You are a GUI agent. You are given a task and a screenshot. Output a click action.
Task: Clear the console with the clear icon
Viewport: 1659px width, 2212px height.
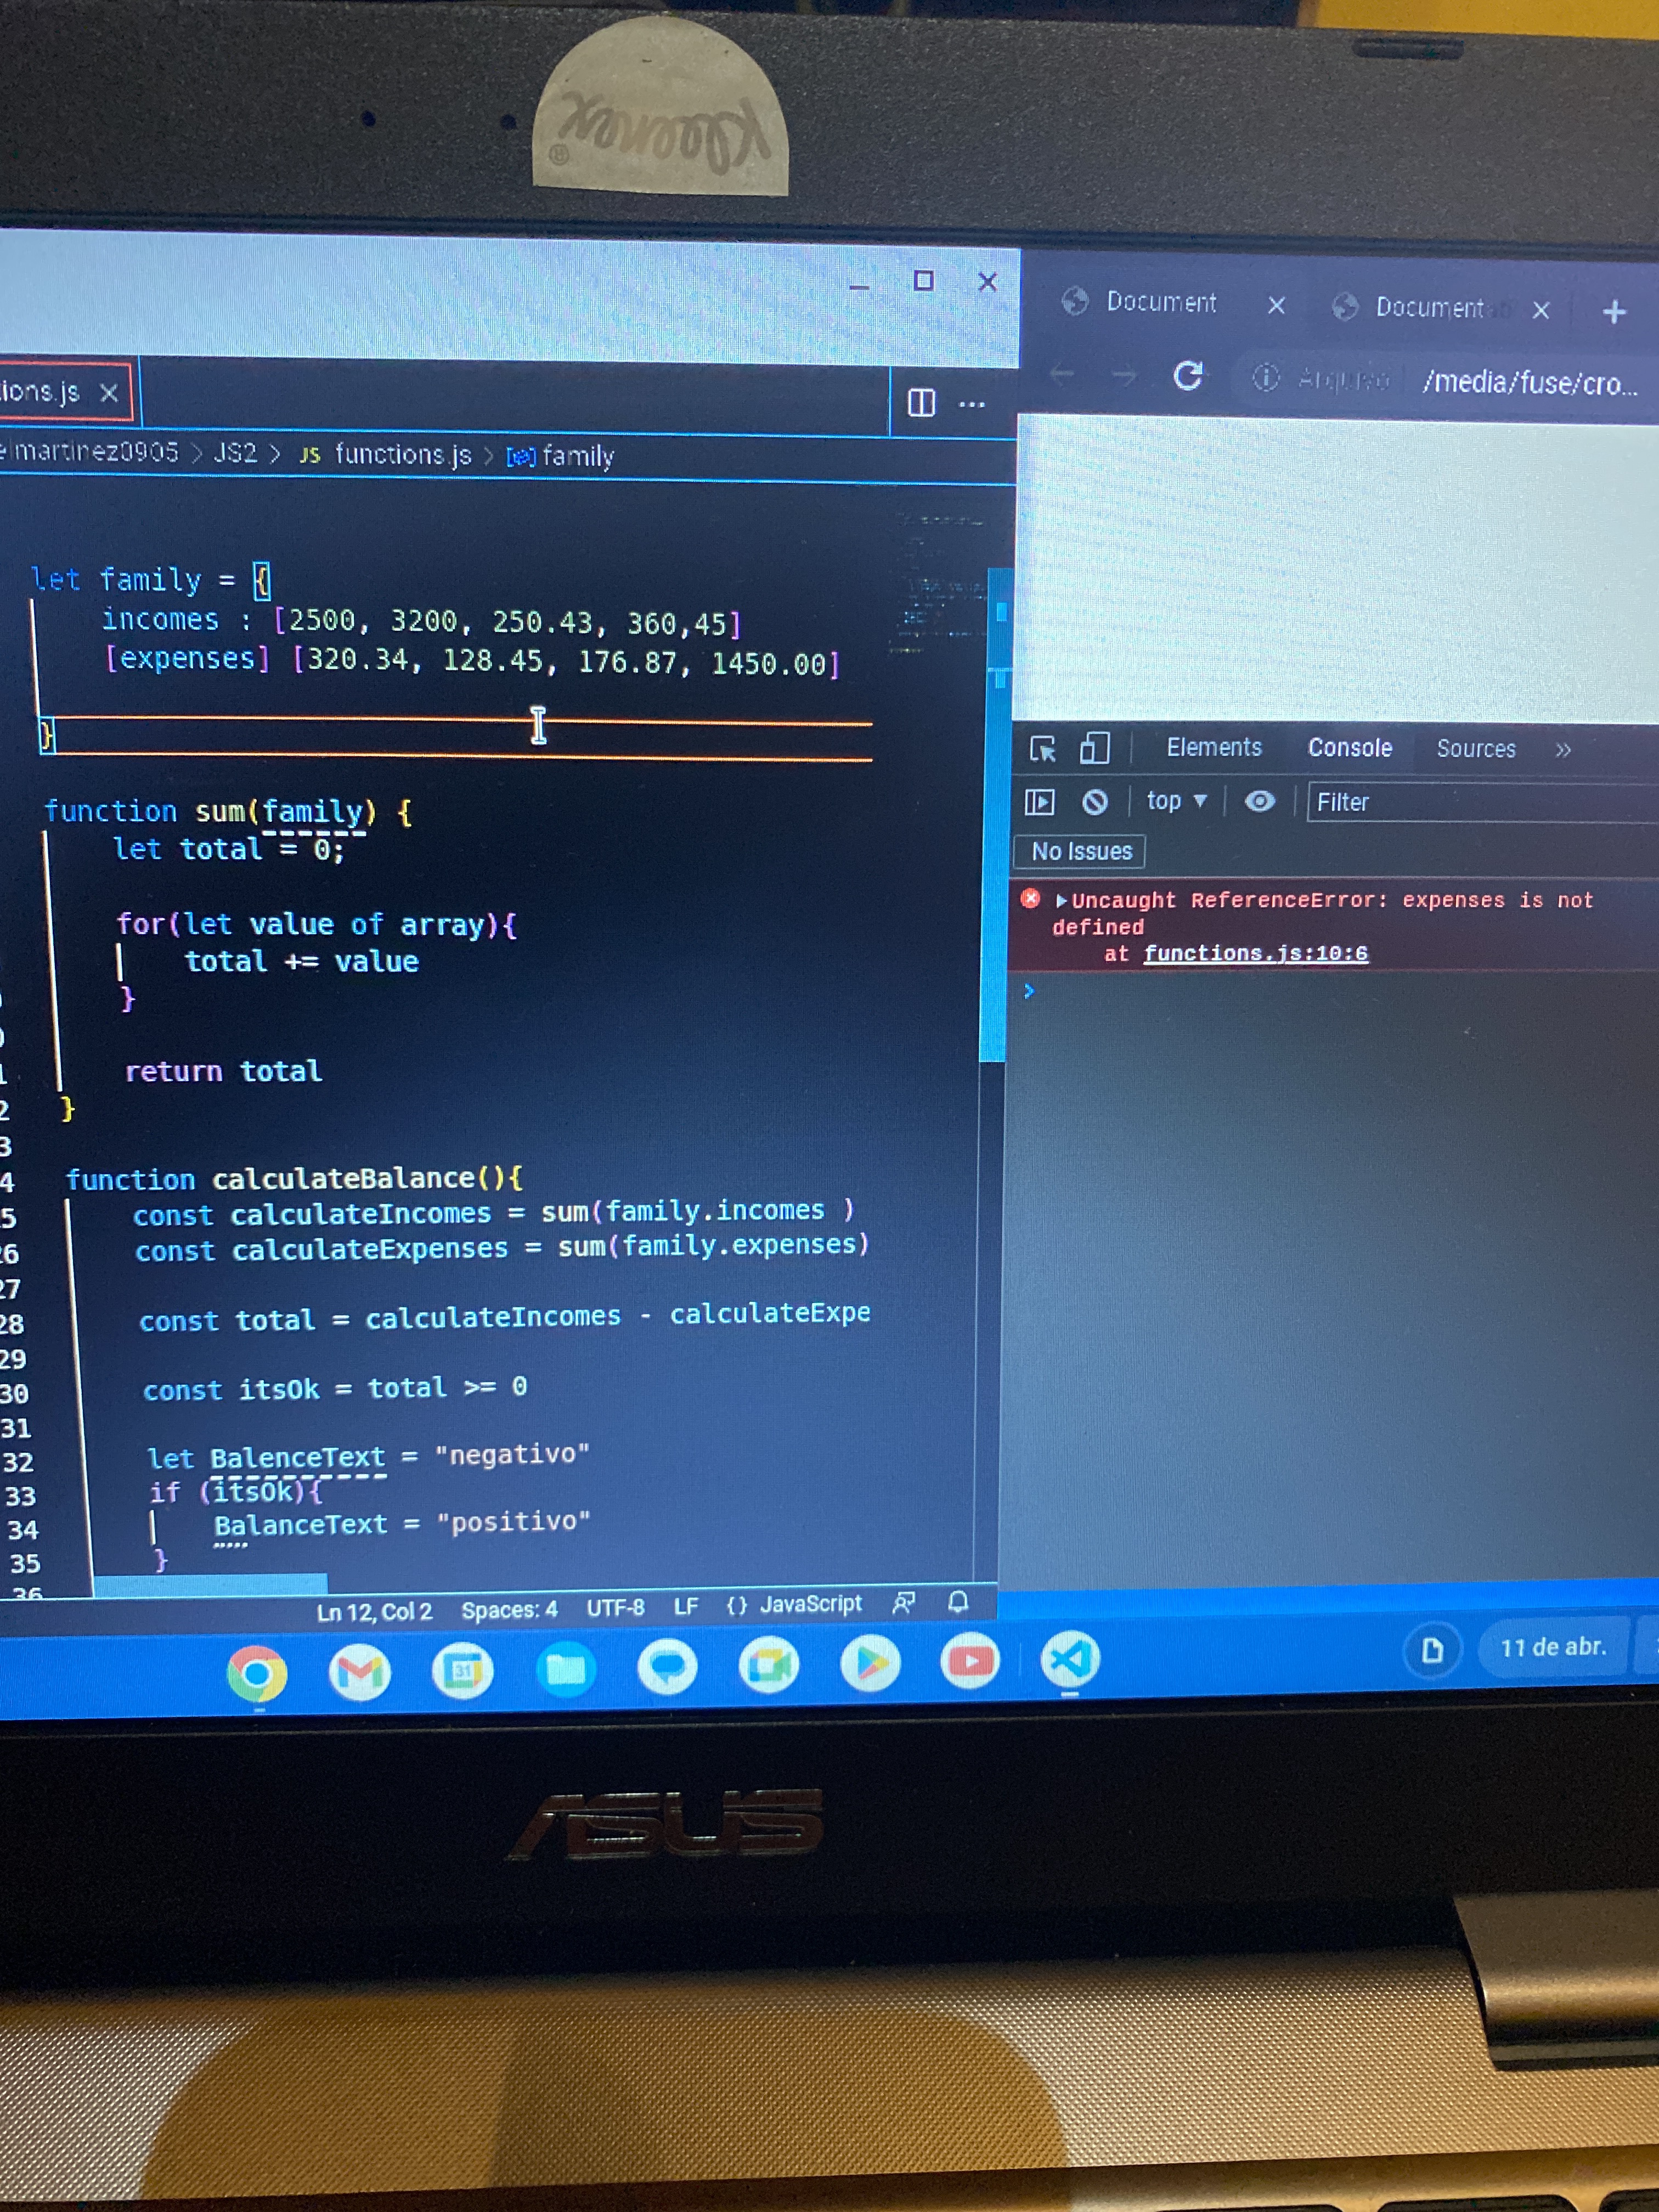1095,801
